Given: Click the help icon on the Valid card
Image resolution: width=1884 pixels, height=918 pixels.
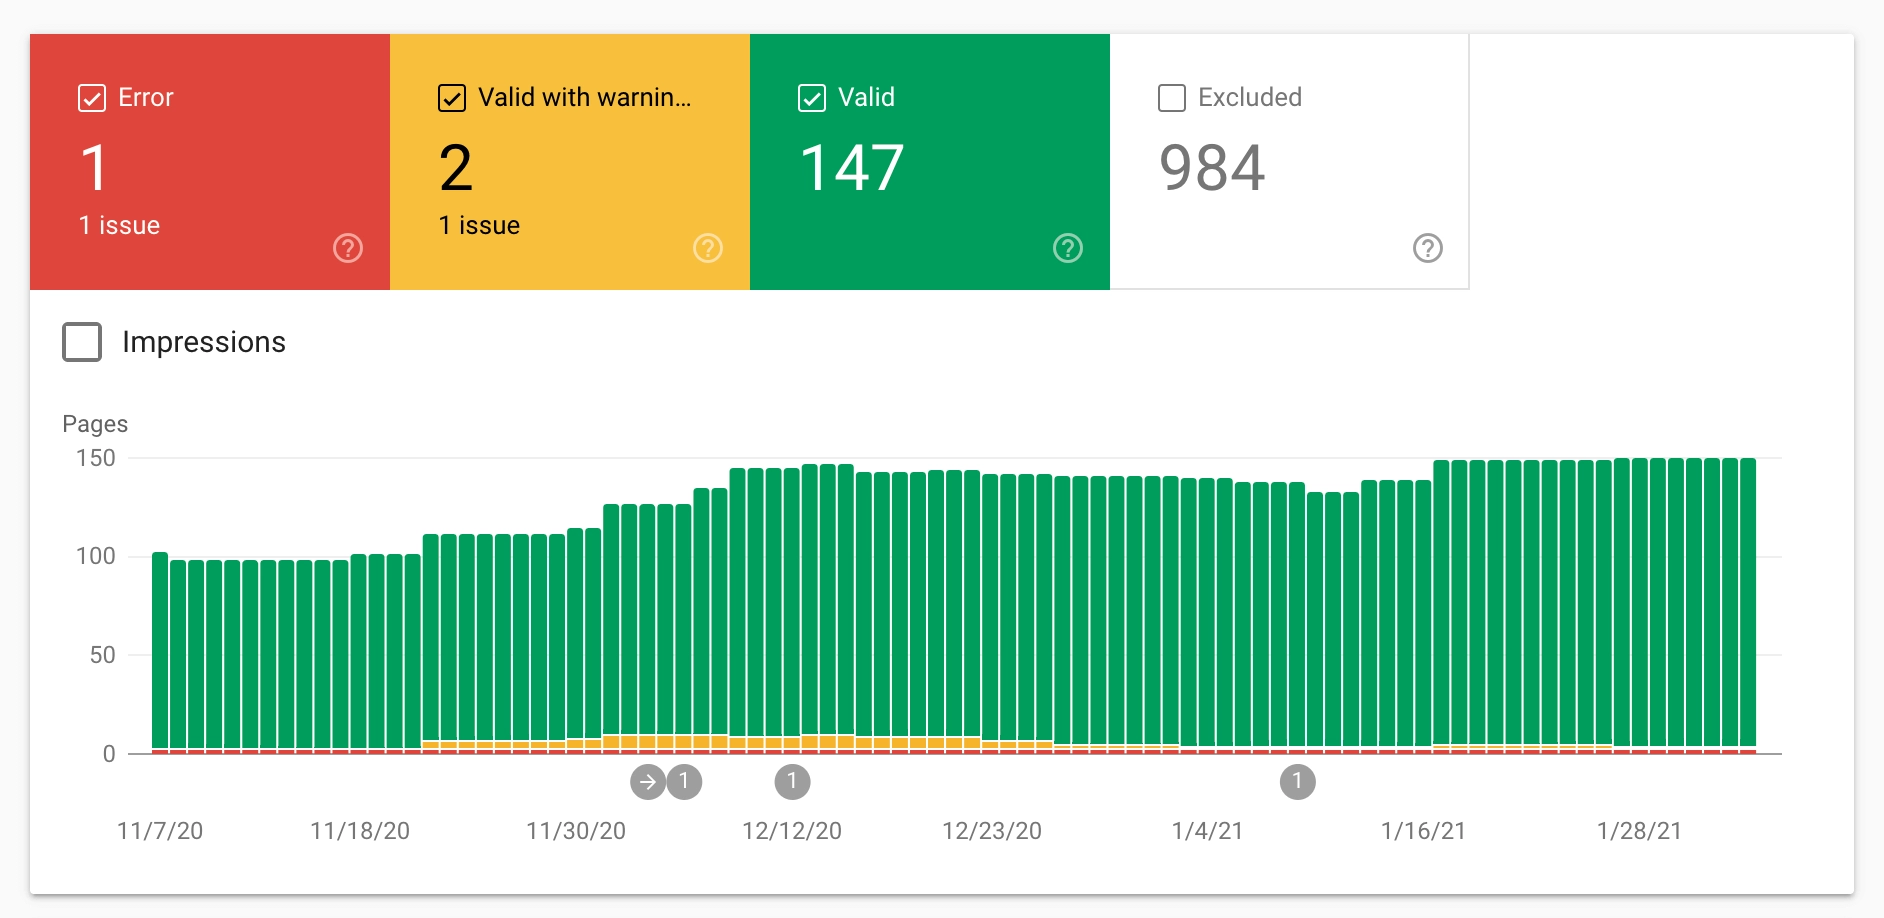Looking at the screenshot, I should point(1067,248).
